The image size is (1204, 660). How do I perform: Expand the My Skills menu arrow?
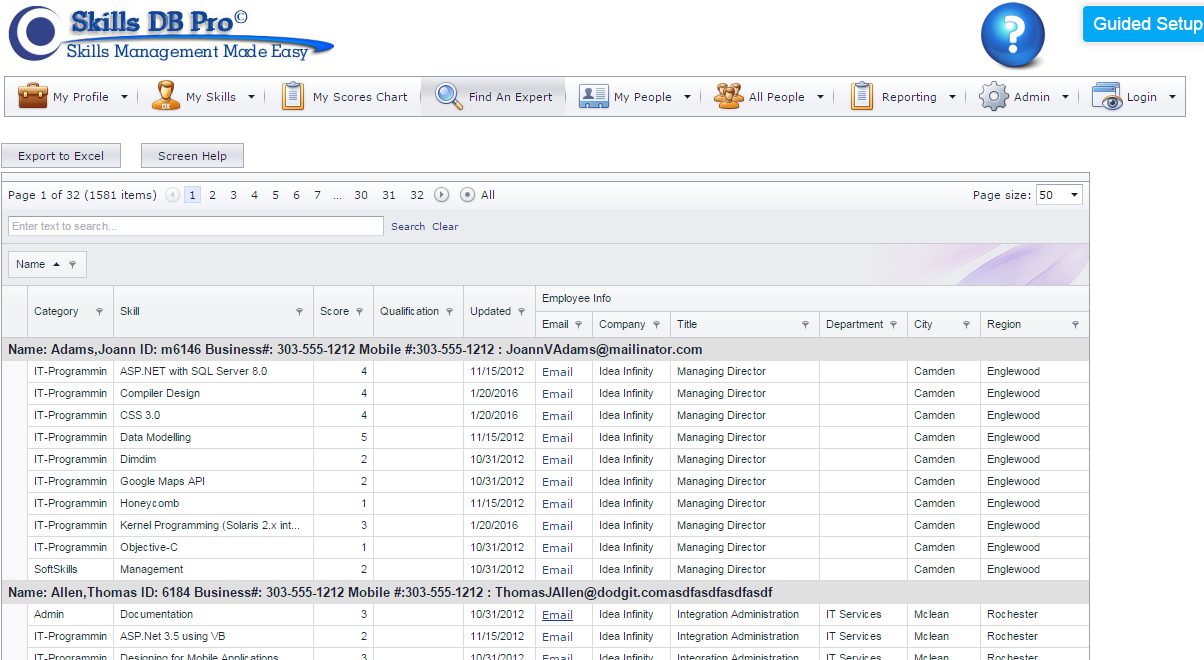[x=251, y=97]
